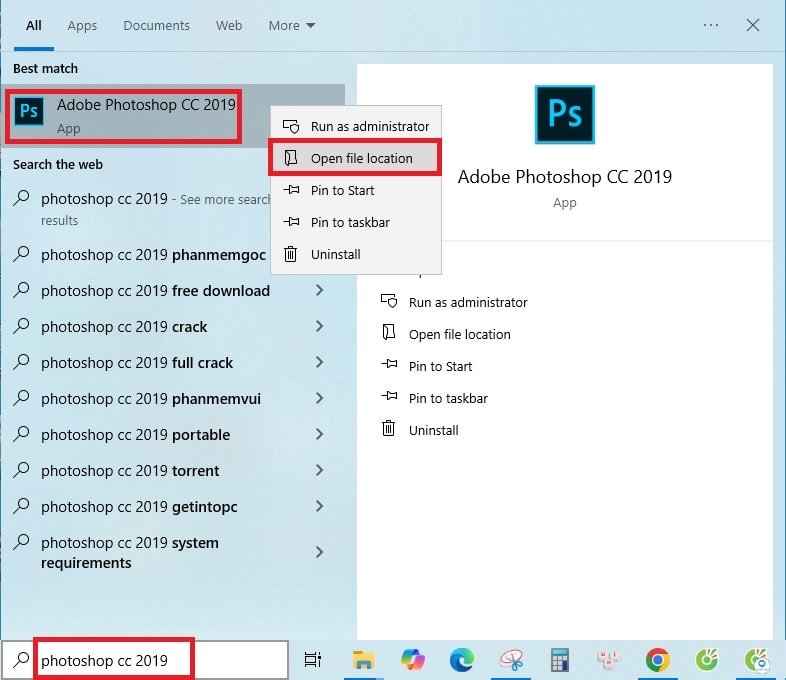This screenshot has height=680, width=786.
Task: Switch to the Documents search tab
Action: (x=156, y=25)
